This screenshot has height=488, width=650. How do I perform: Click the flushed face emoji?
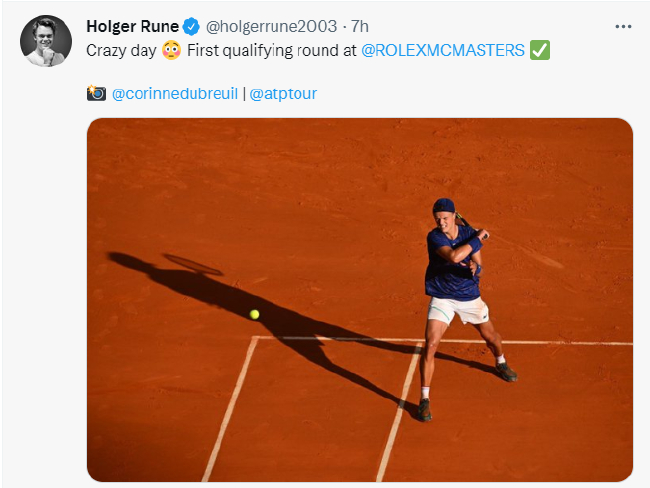[171, 51]
